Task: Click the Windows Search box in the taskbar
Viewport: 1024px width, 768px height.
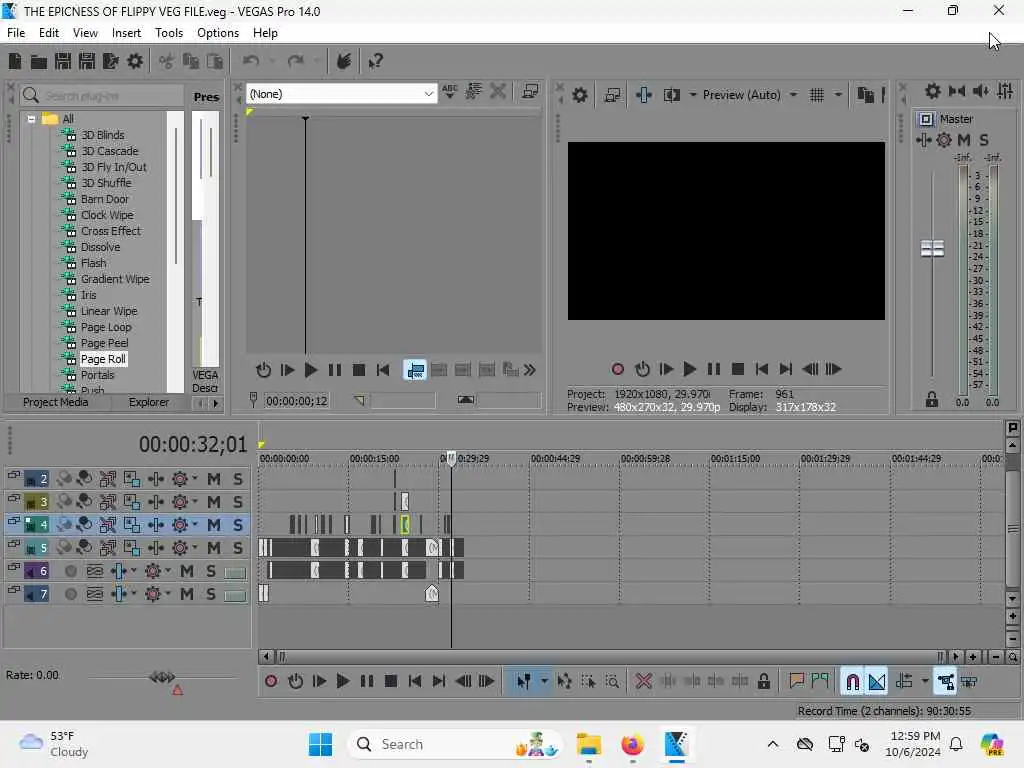Action: tap(455, 744)
